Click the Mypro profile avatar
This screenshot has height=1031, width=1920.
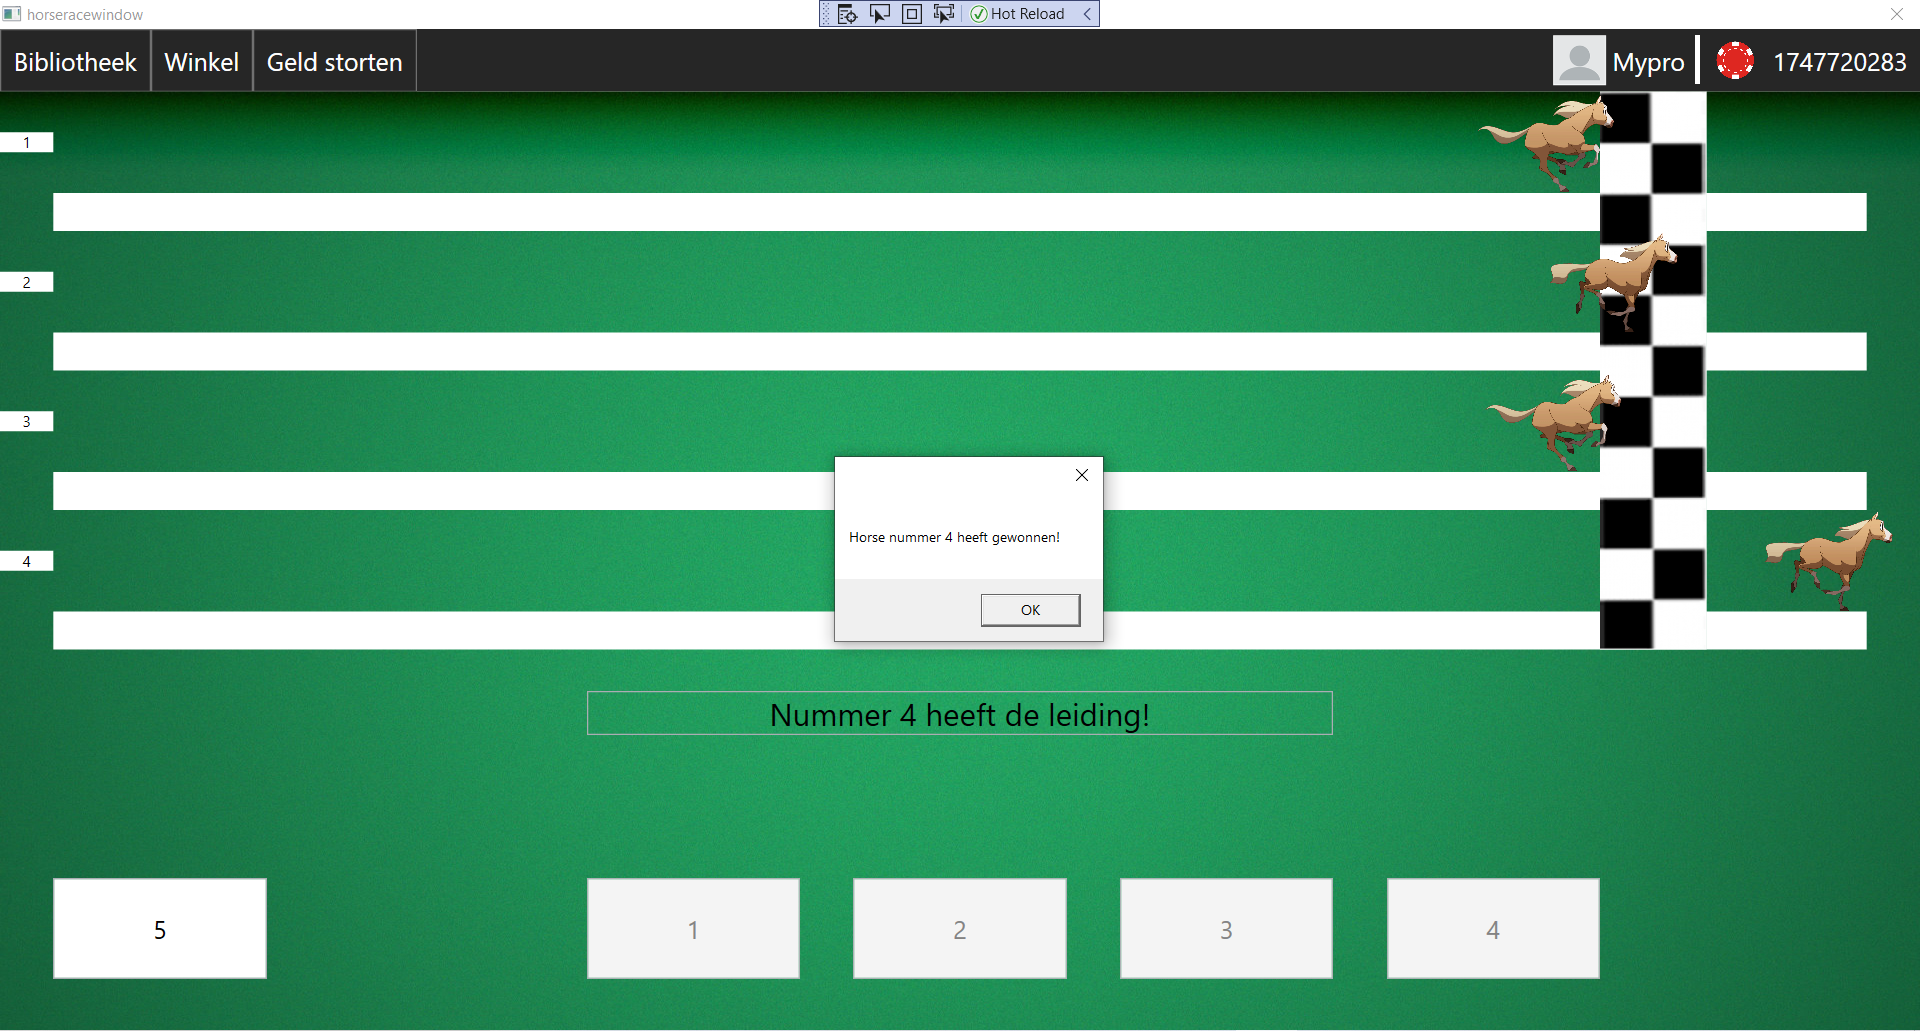coord(1578,61)
